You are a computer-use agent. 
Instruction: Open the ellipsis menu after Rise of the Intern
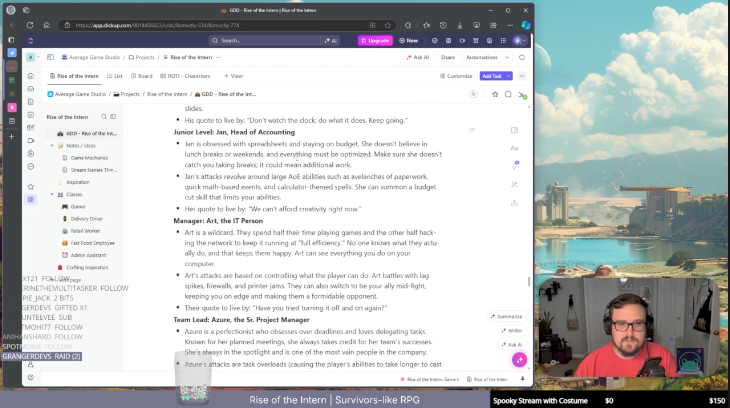tap(218, 57)
